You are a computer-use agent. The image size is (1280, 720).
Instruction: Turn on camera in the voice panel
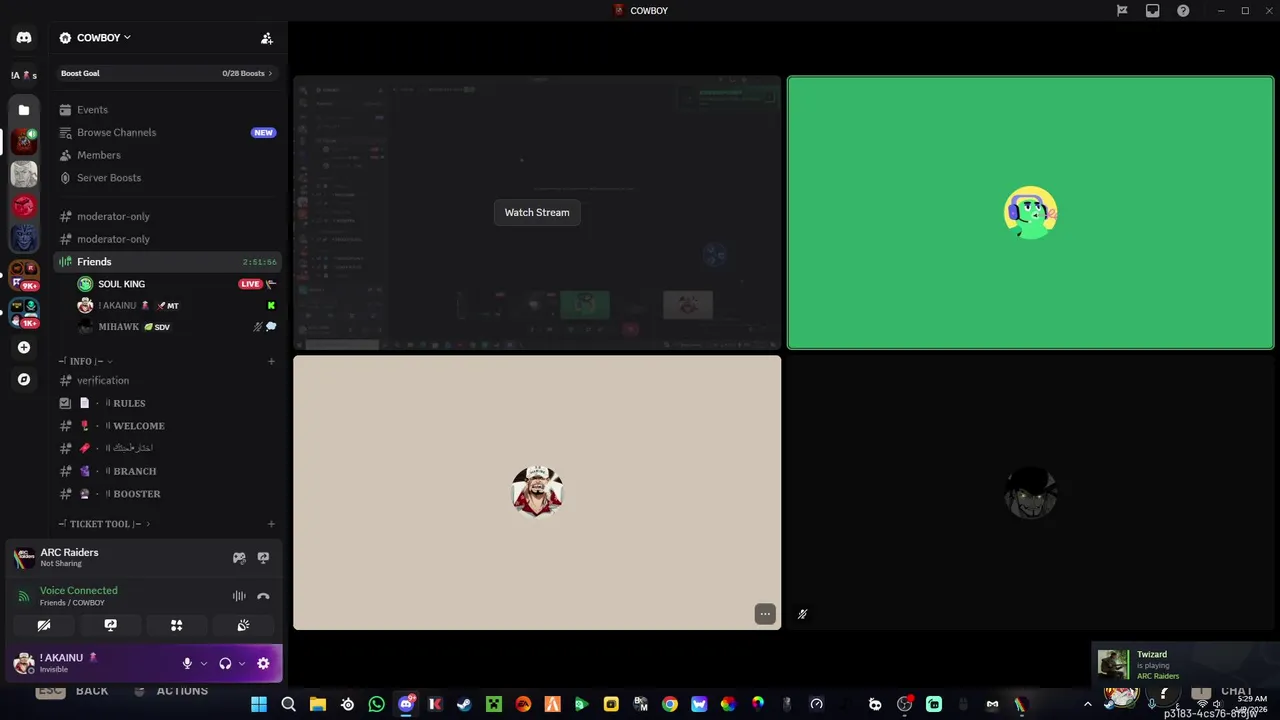click(x=44, y=625)
